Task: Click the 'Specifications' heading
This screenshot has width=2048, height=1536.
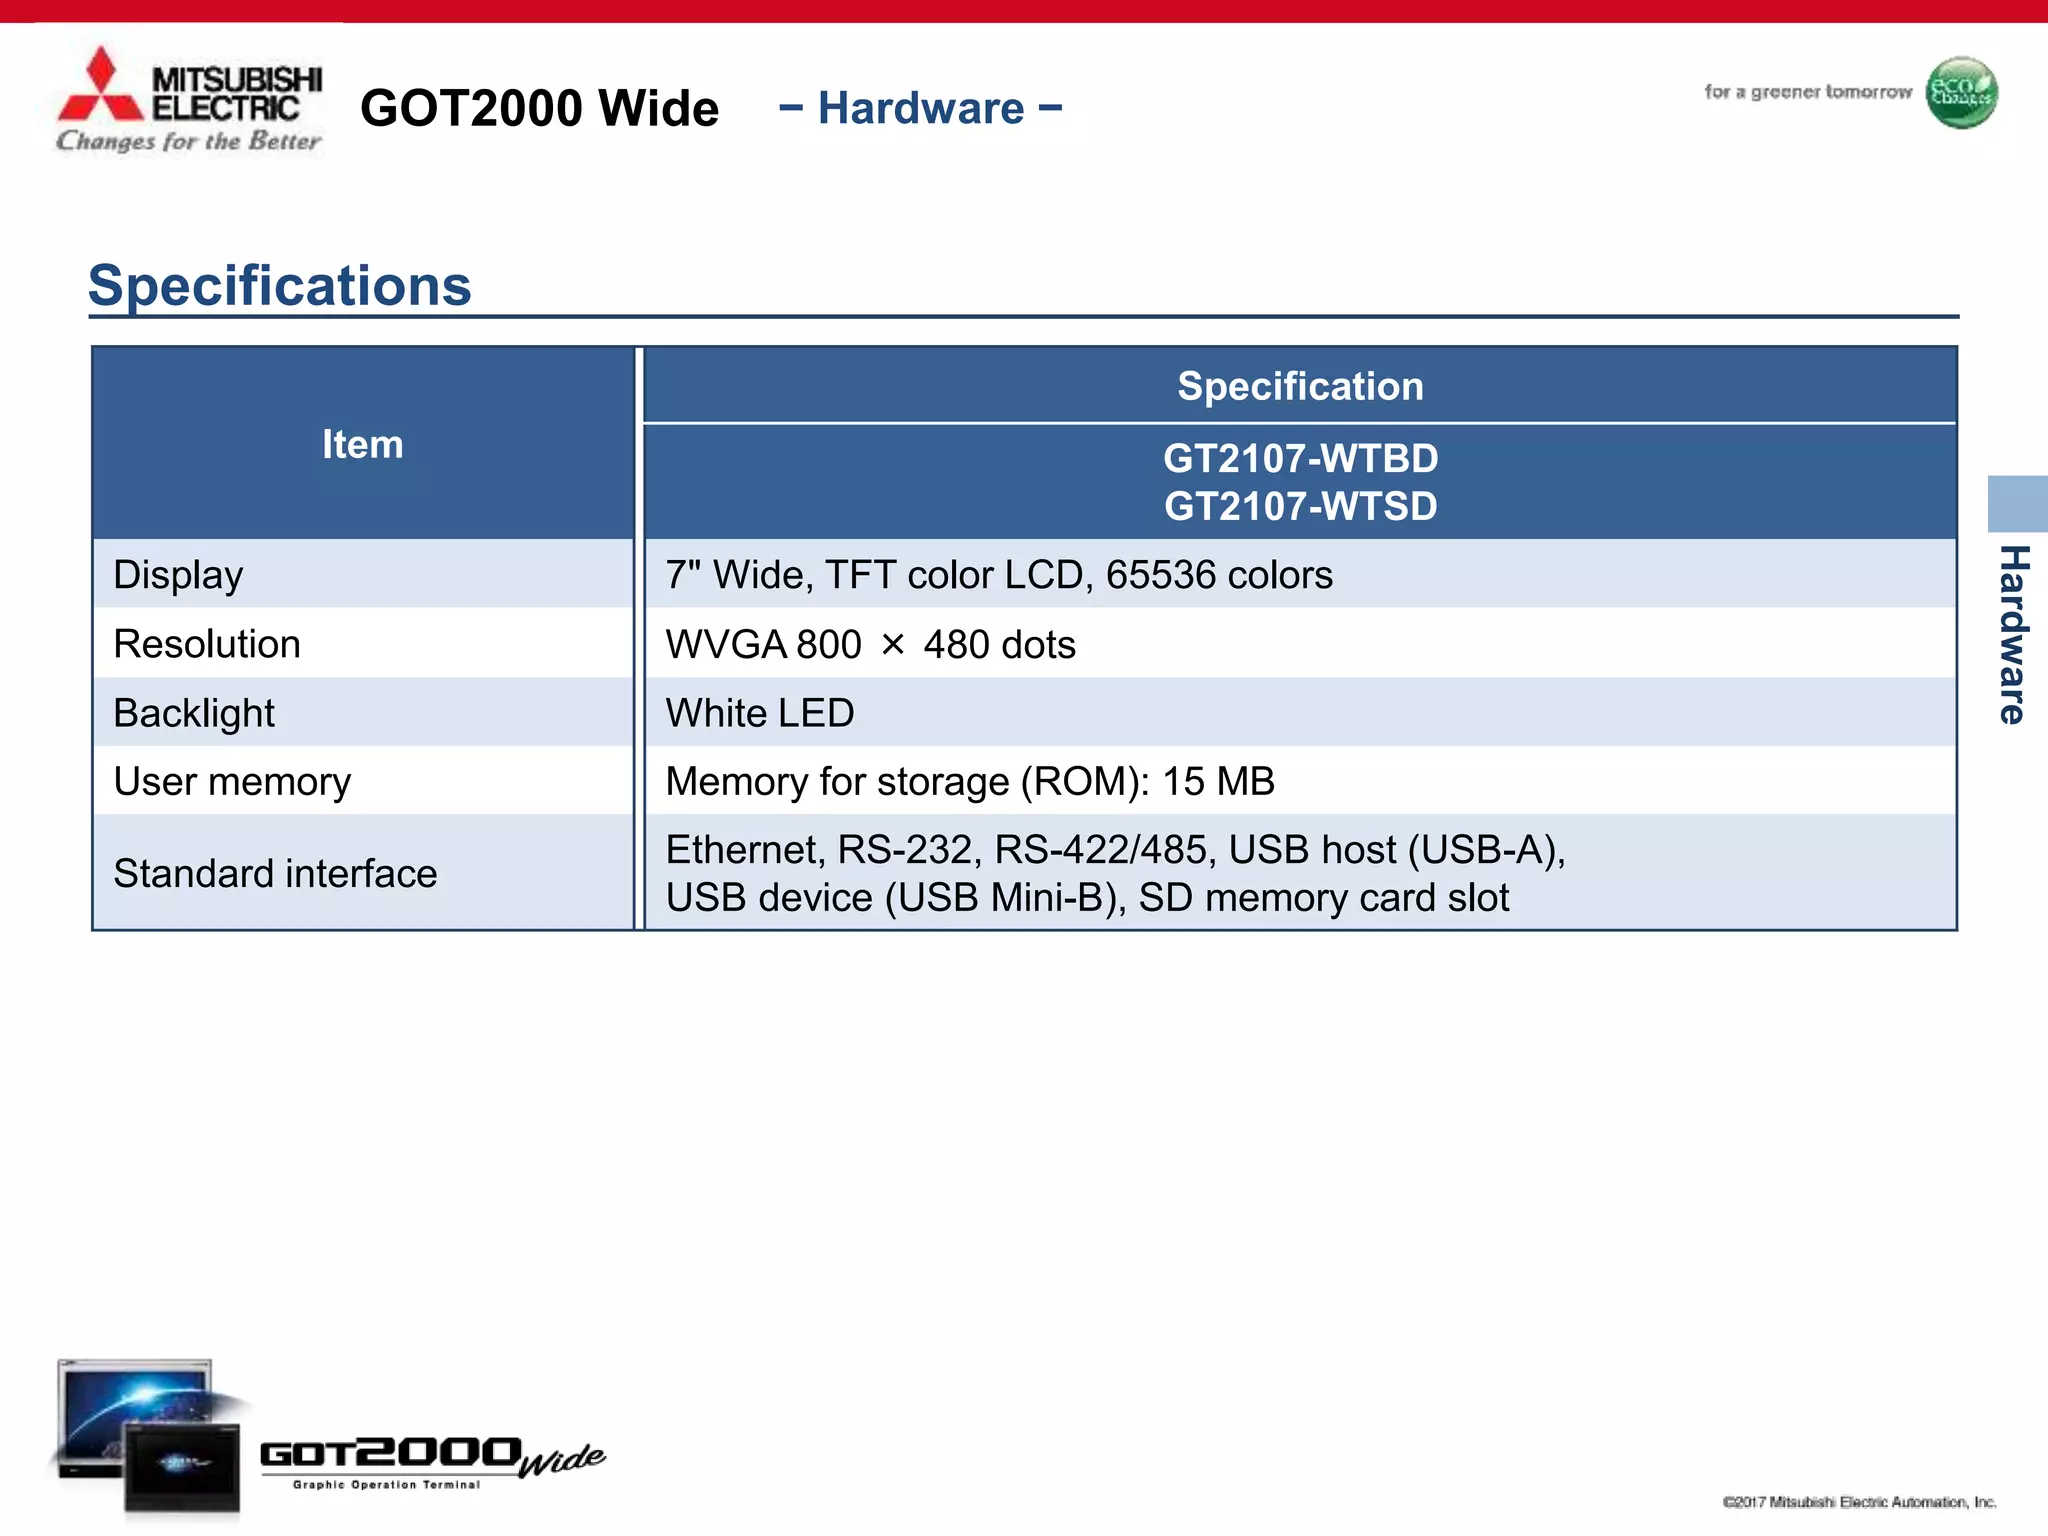Action: 280,286
